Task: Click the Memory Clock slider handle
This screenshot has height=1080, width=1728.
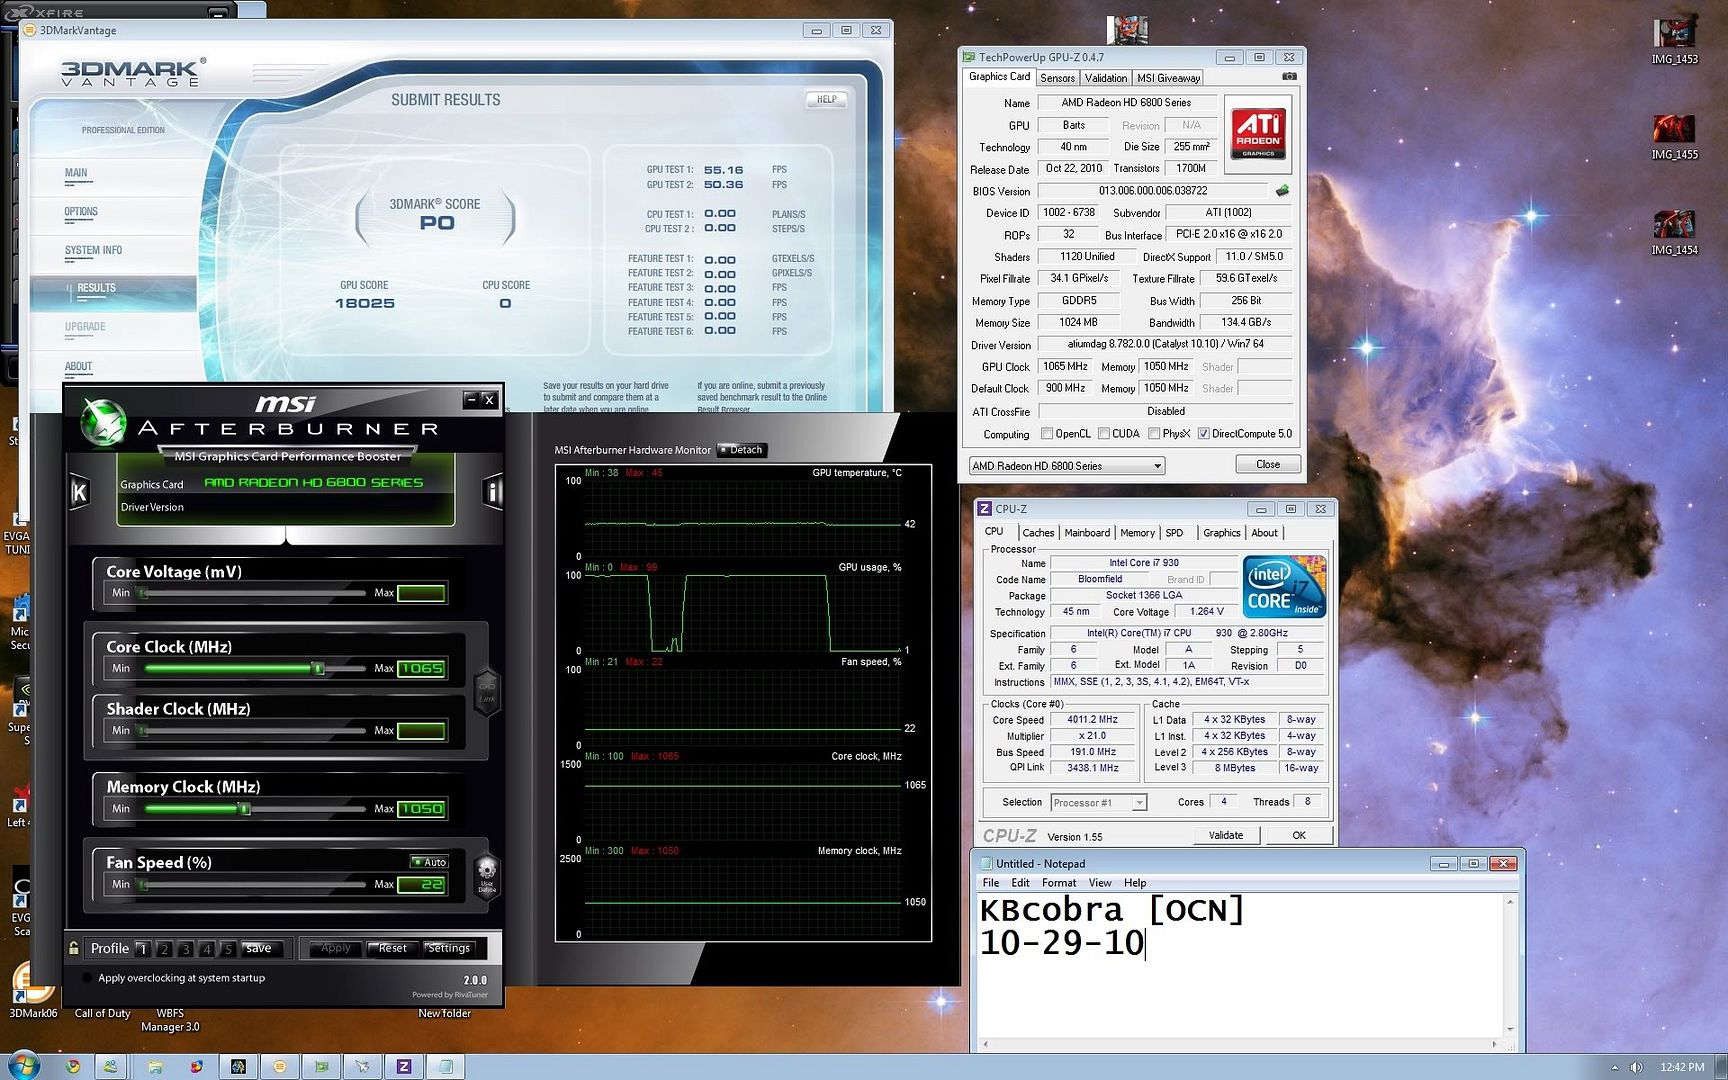Action: 244,808
